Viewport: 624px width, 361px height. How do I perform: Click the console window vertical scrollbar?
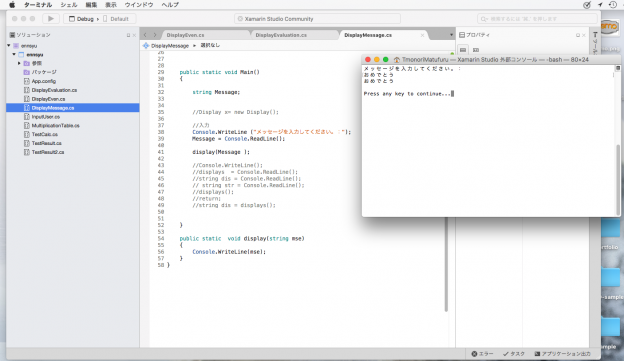pyautogui.click(x=618, y=179)
